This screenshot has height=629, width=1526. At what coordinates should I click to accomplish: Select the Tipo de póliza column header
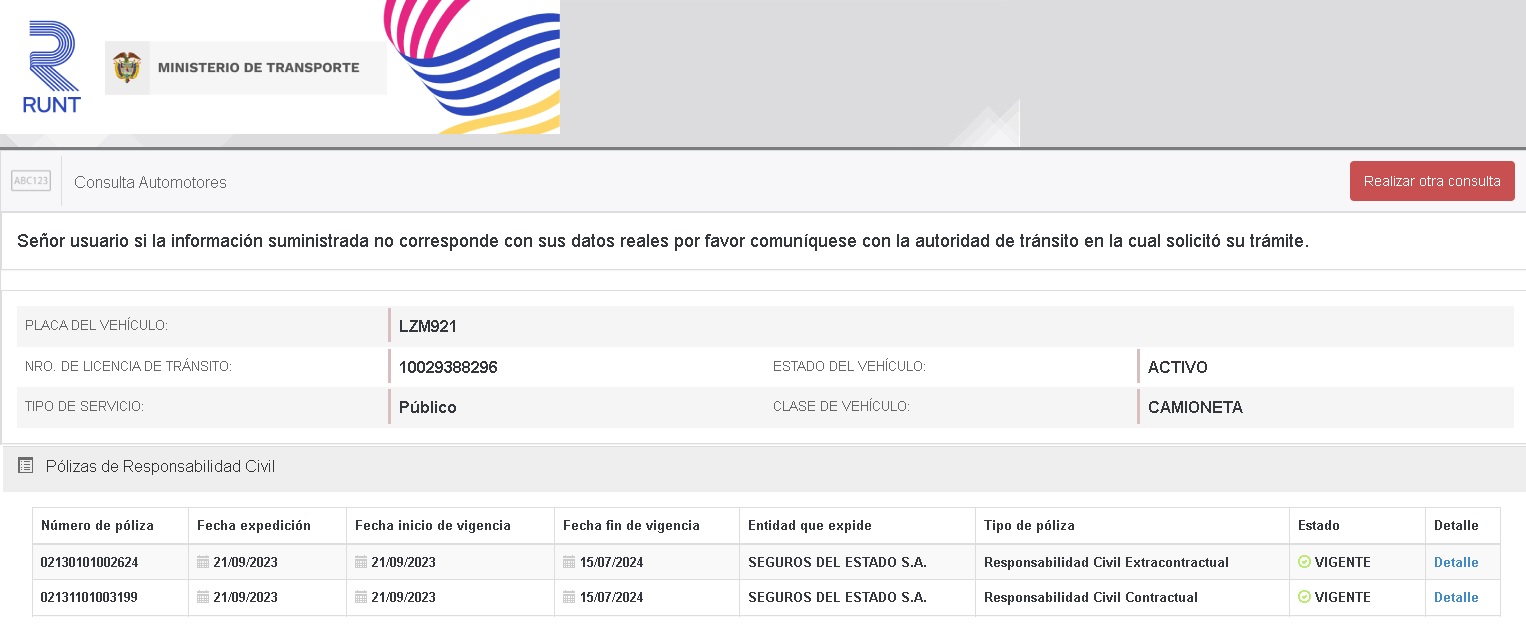[x=1029, y=525]
